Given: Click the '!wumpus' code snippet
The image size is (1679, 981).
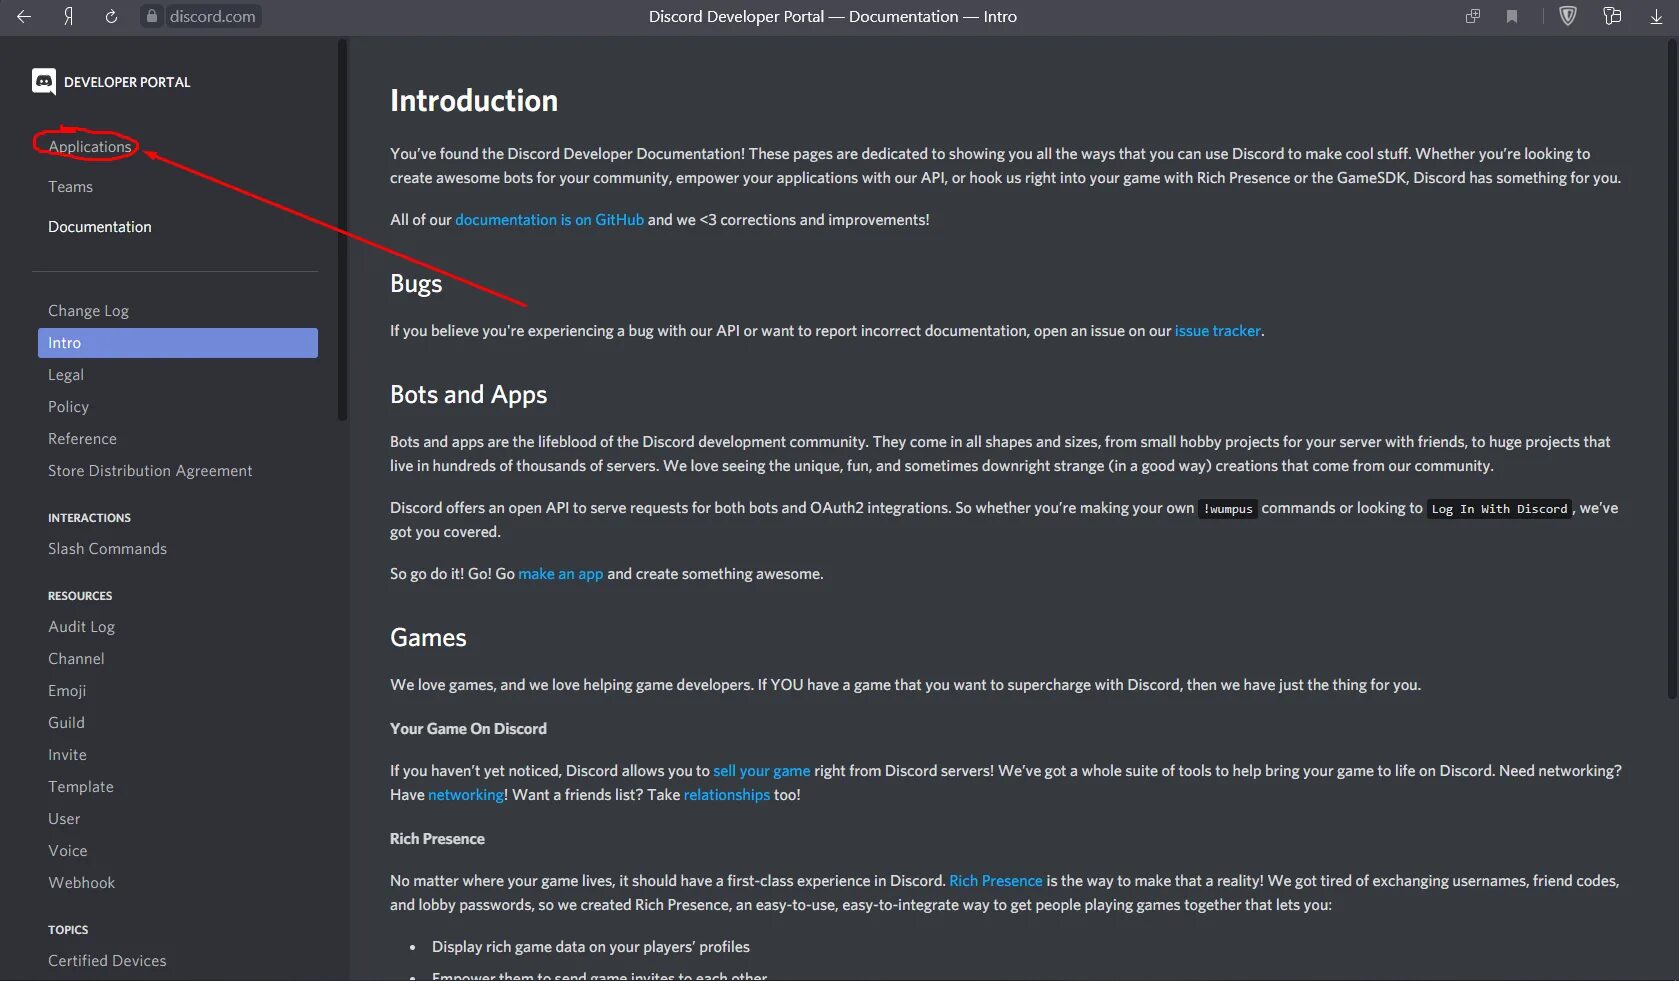Looking at the screenshot, I should pos(1227,509).
